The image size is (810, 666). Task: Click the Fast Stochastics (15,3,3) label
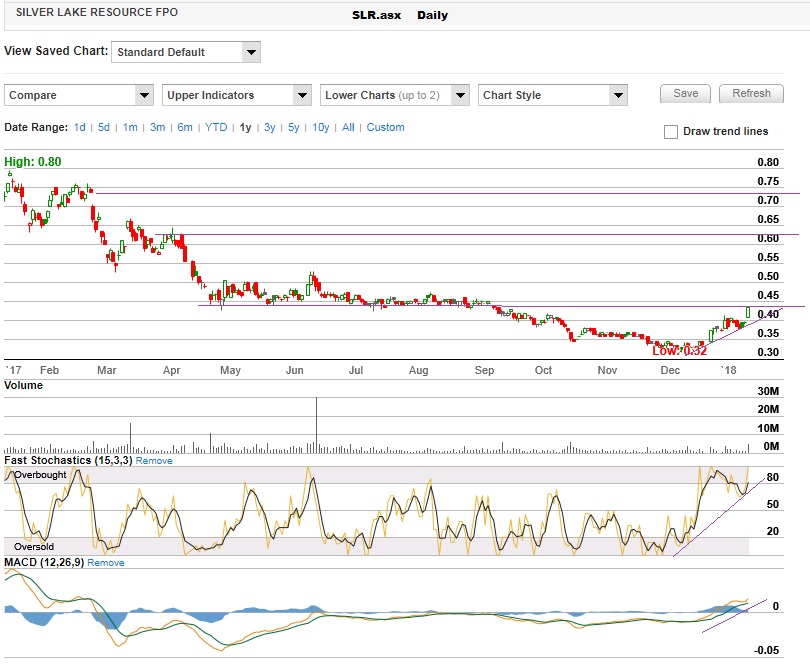(68, 460)
